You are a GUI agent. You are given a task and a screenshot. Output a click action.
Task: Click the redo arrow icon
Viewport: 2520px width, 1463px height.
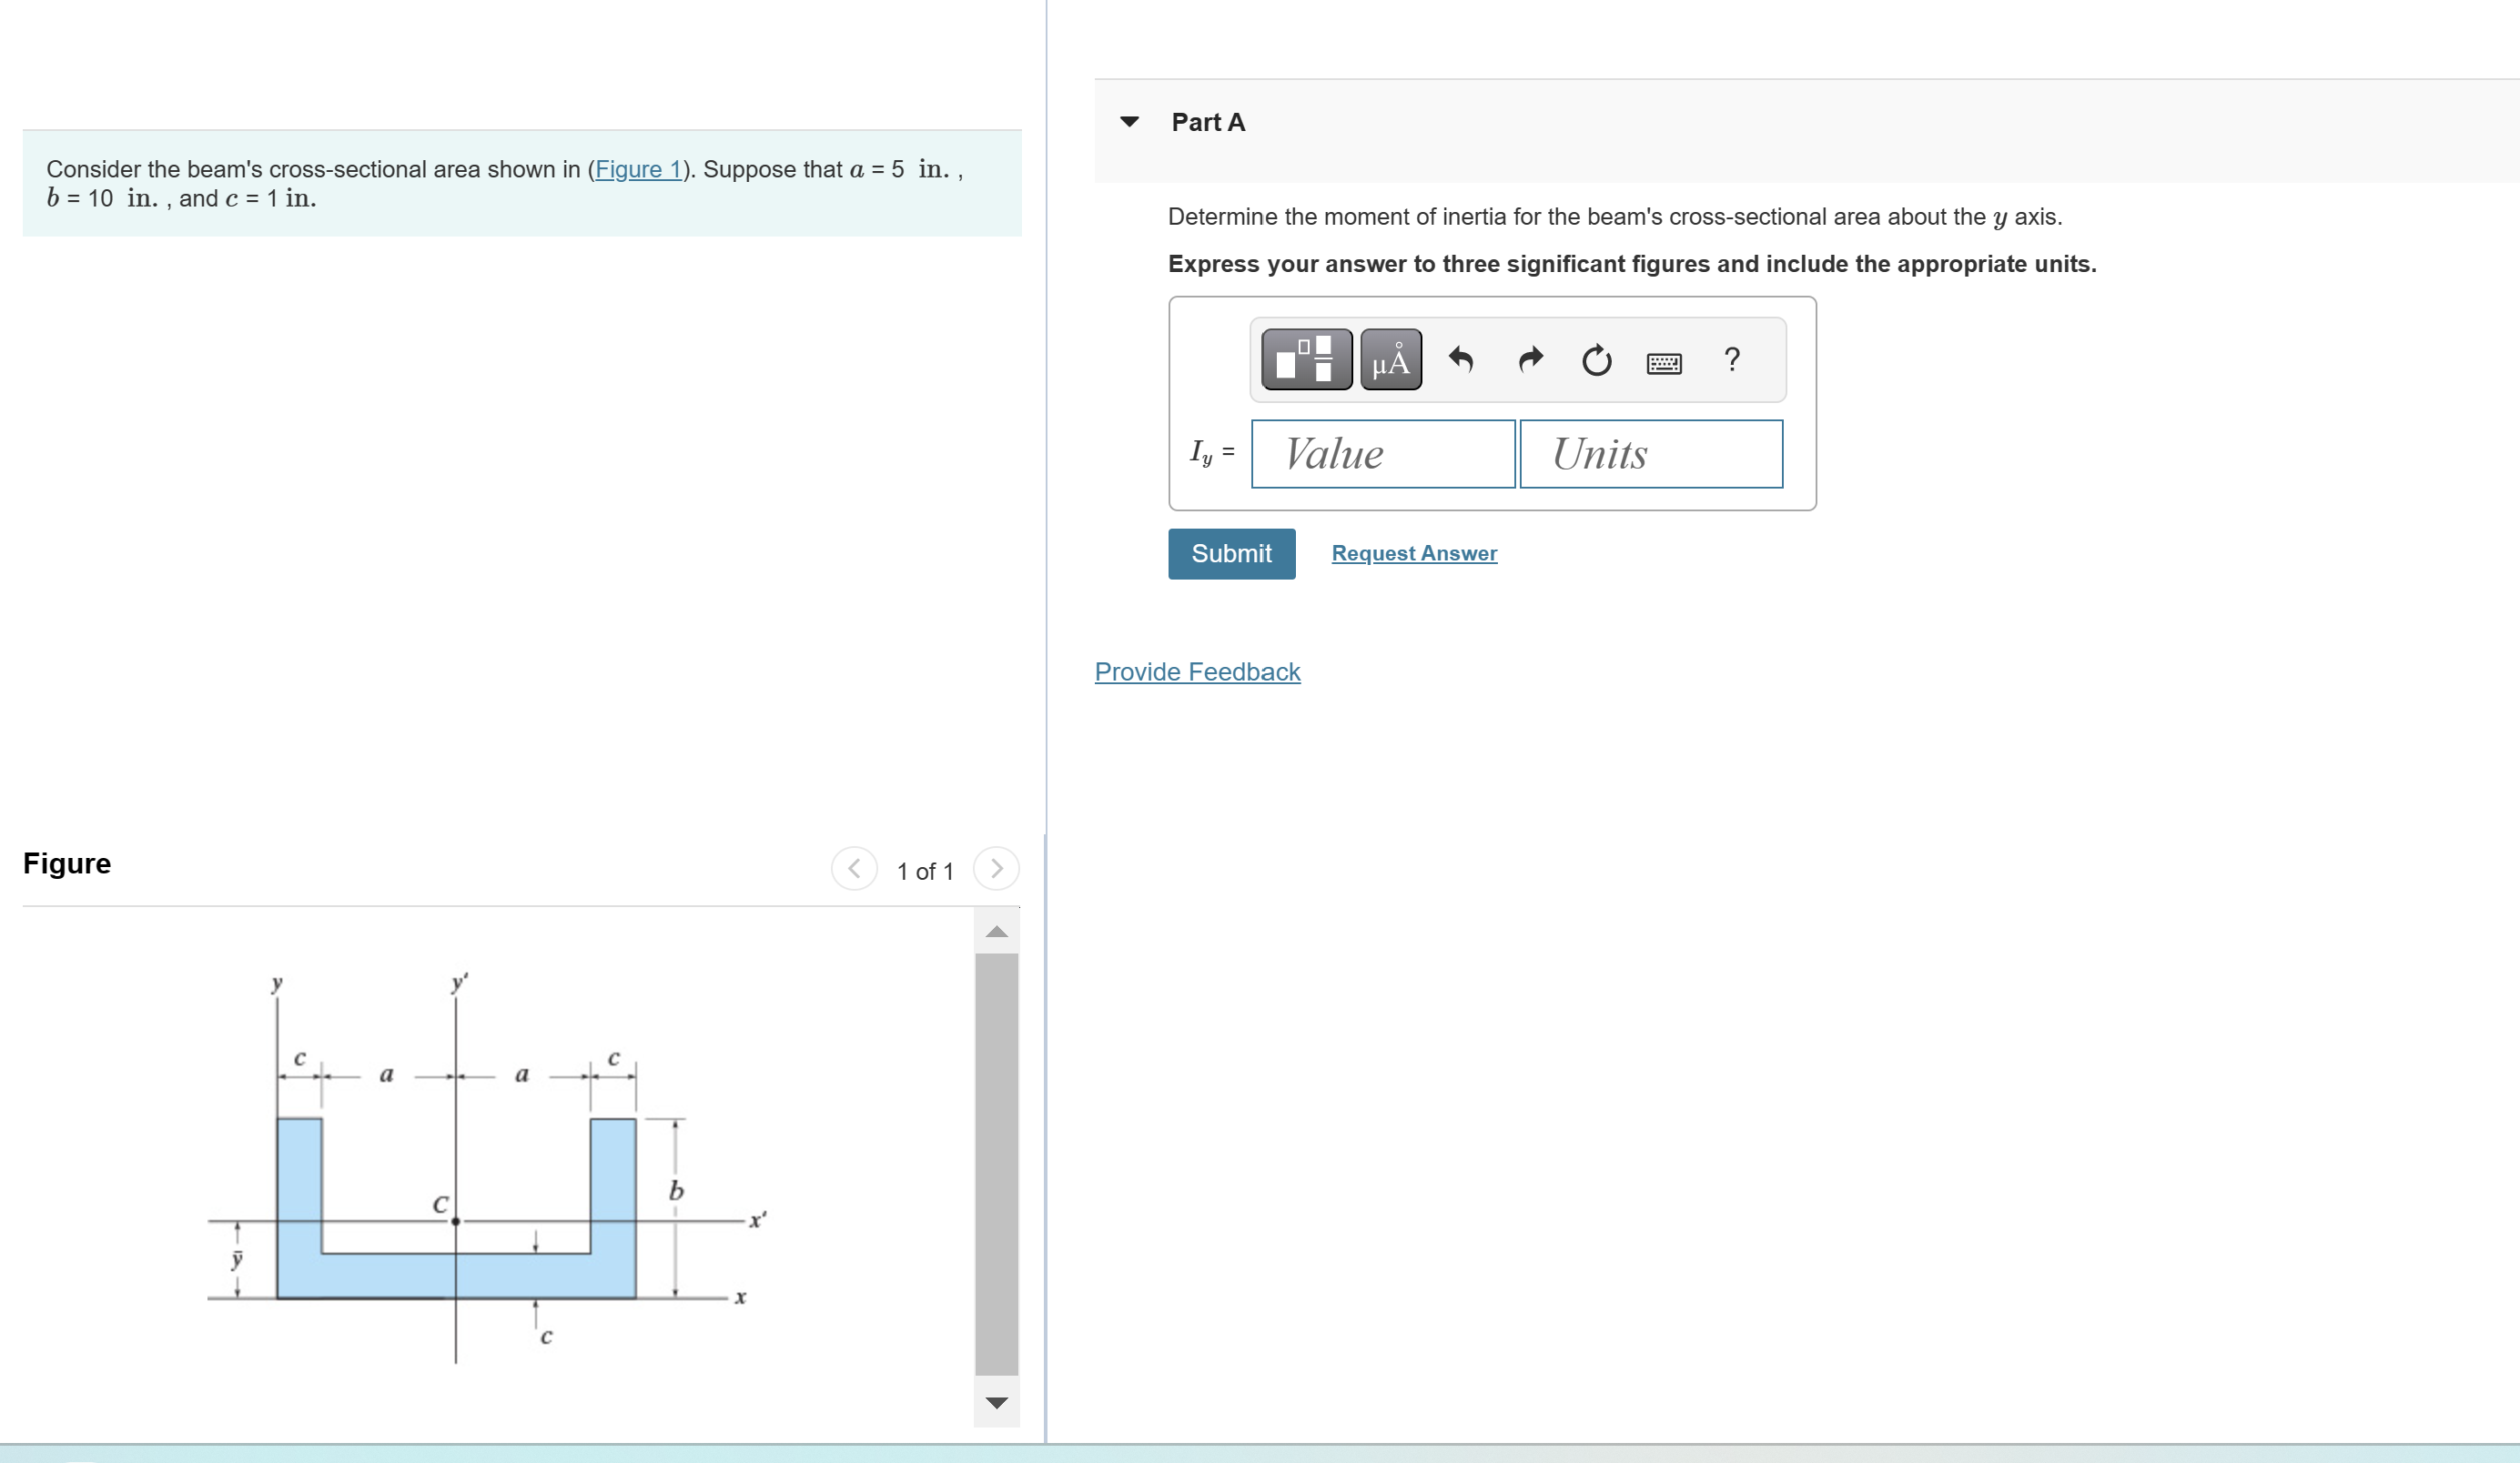(1530, 359)
